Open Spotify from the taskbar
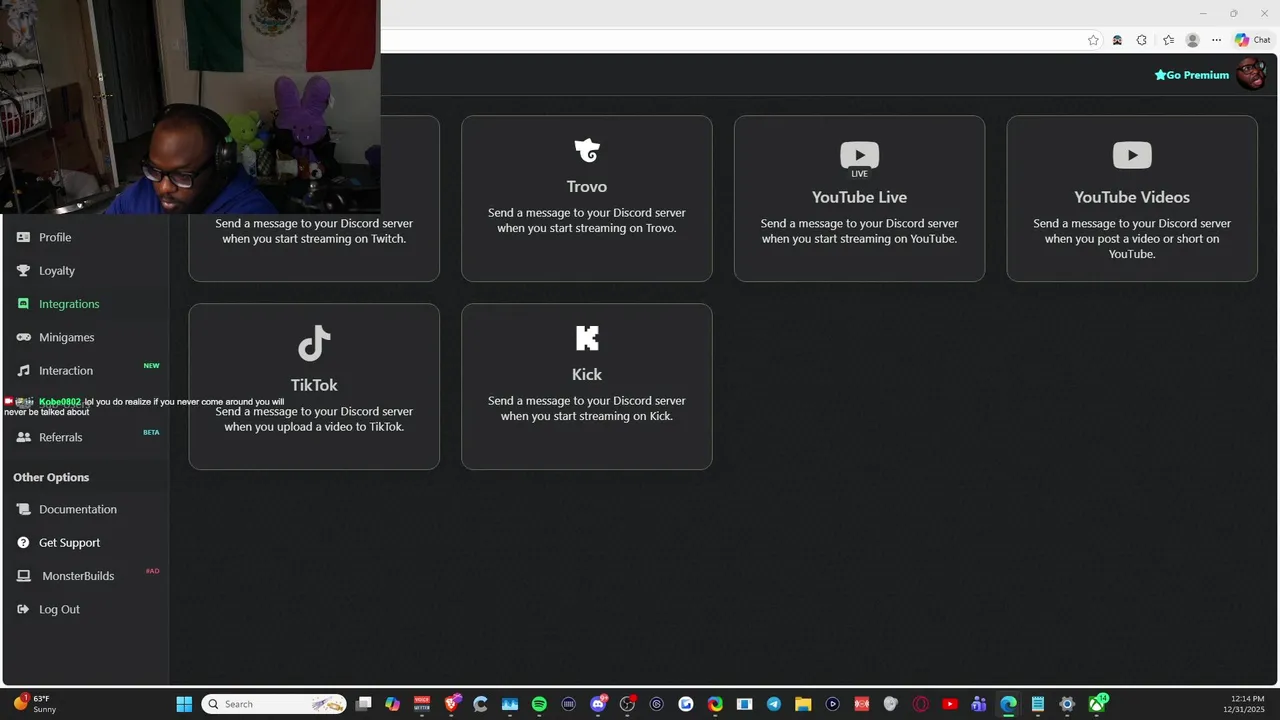 point(539,704)
